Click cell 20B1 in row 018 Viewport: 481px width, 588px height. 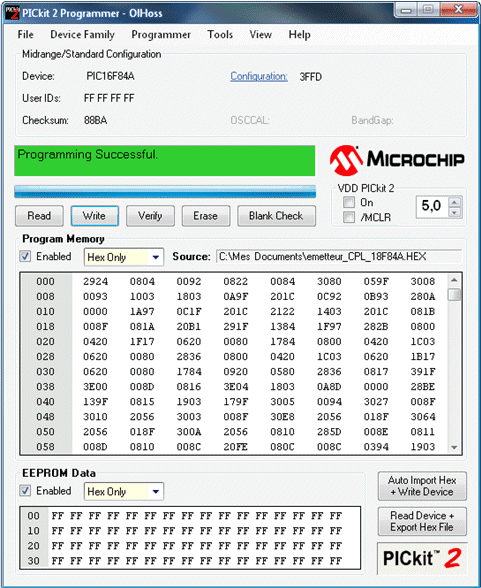(189, 326)
